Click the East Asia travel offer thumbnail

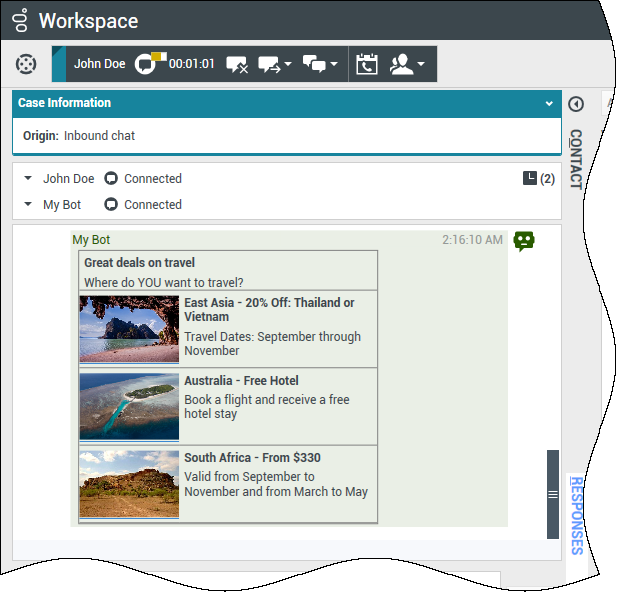pos(129,329)
